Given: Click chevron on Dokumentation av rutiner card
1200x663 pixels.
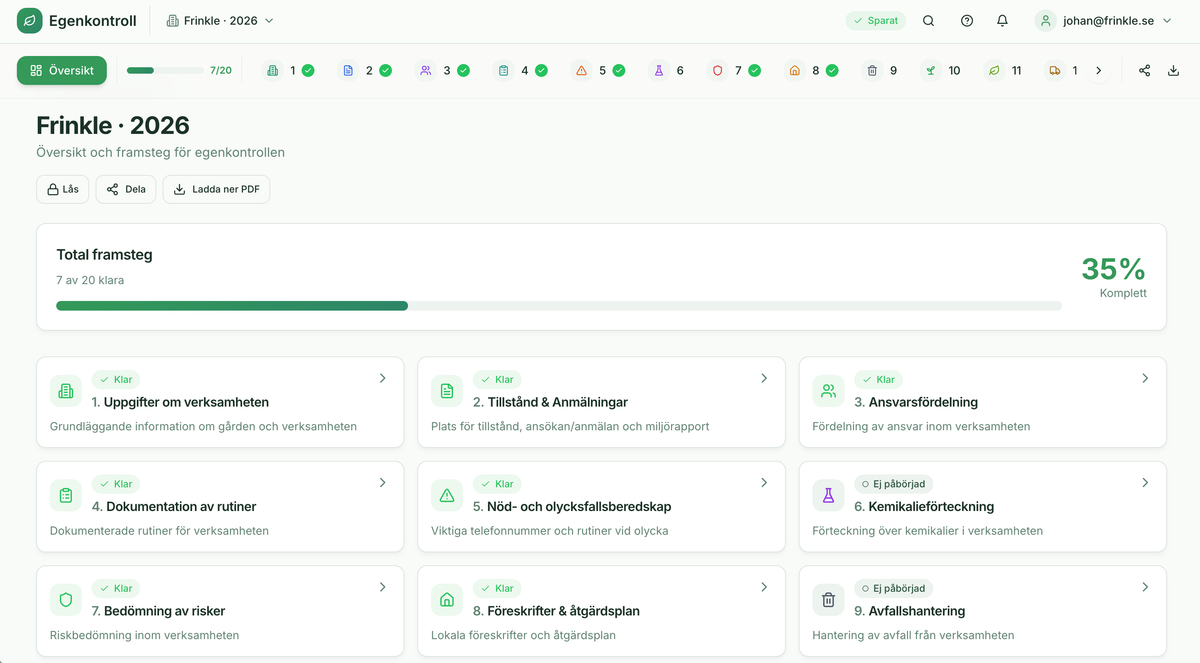Looking at the screenshot, I should (382, 483).
